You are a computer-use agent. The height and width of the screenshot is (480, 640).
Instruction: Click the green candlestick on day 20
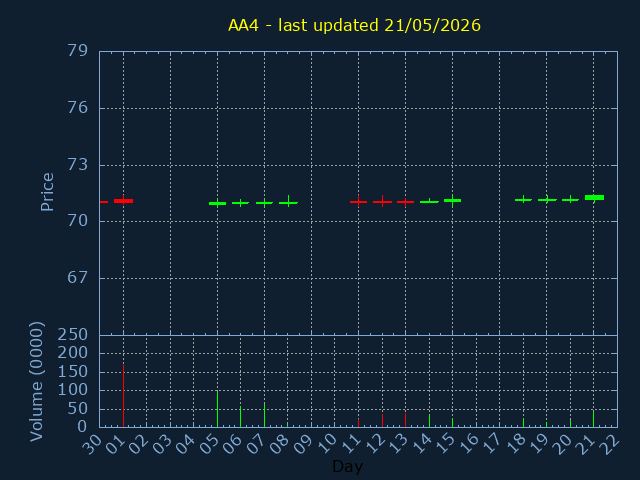(x=570, y=200)
